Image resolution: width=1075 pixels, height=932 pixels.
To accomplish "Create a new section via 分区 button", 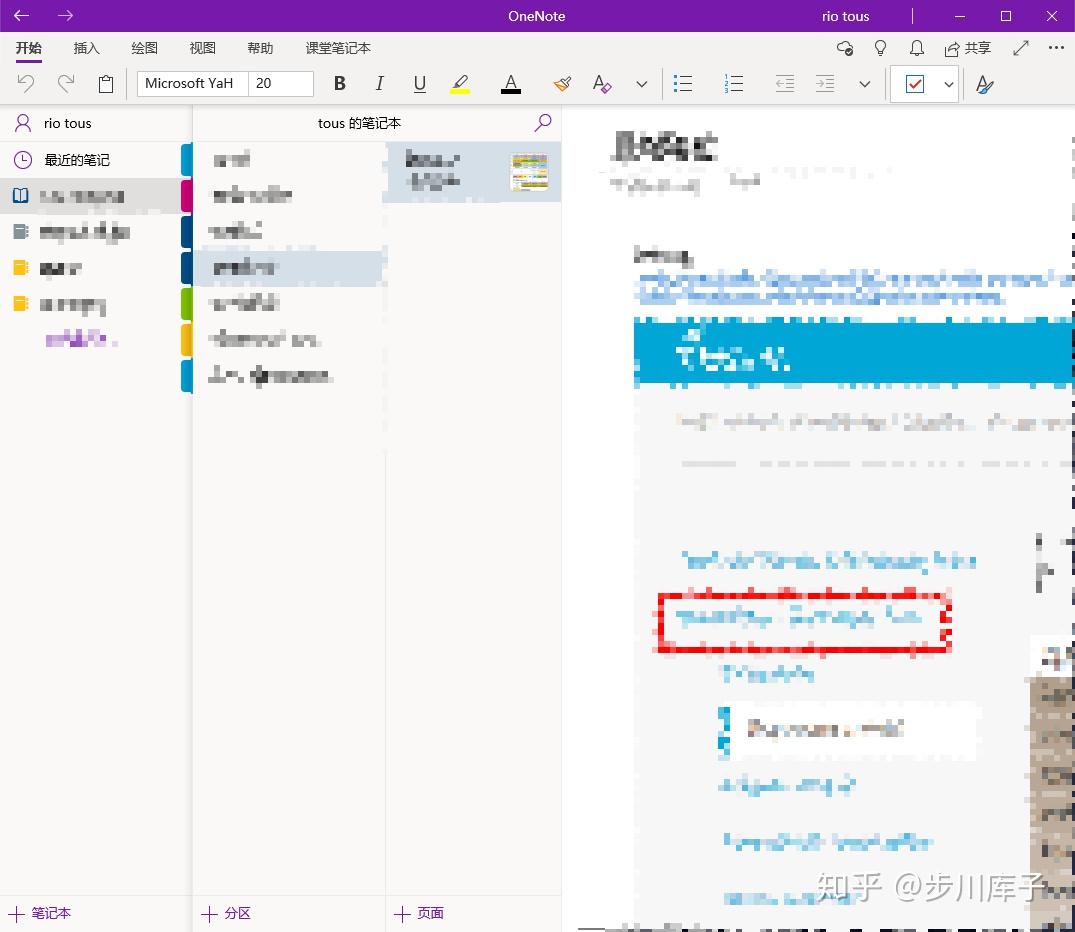I will 226,913.
